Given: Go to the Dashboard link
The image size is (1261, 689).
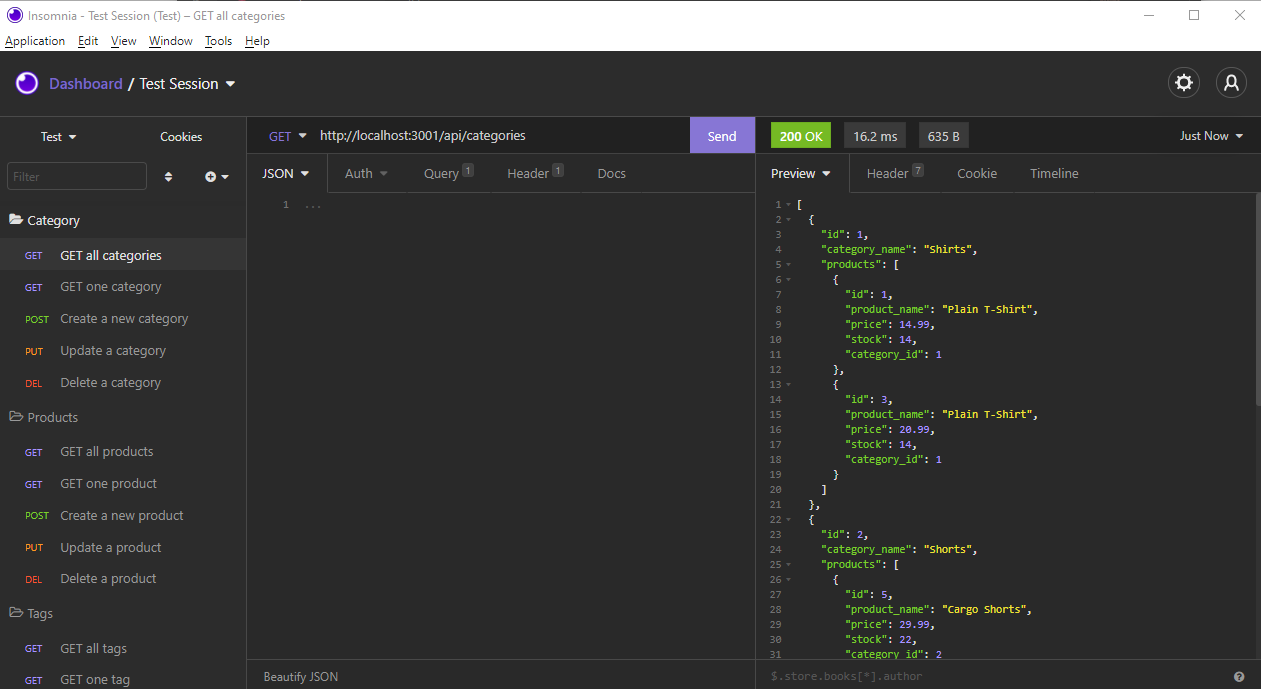Looking at the screenshot, I should pos(86,84).
